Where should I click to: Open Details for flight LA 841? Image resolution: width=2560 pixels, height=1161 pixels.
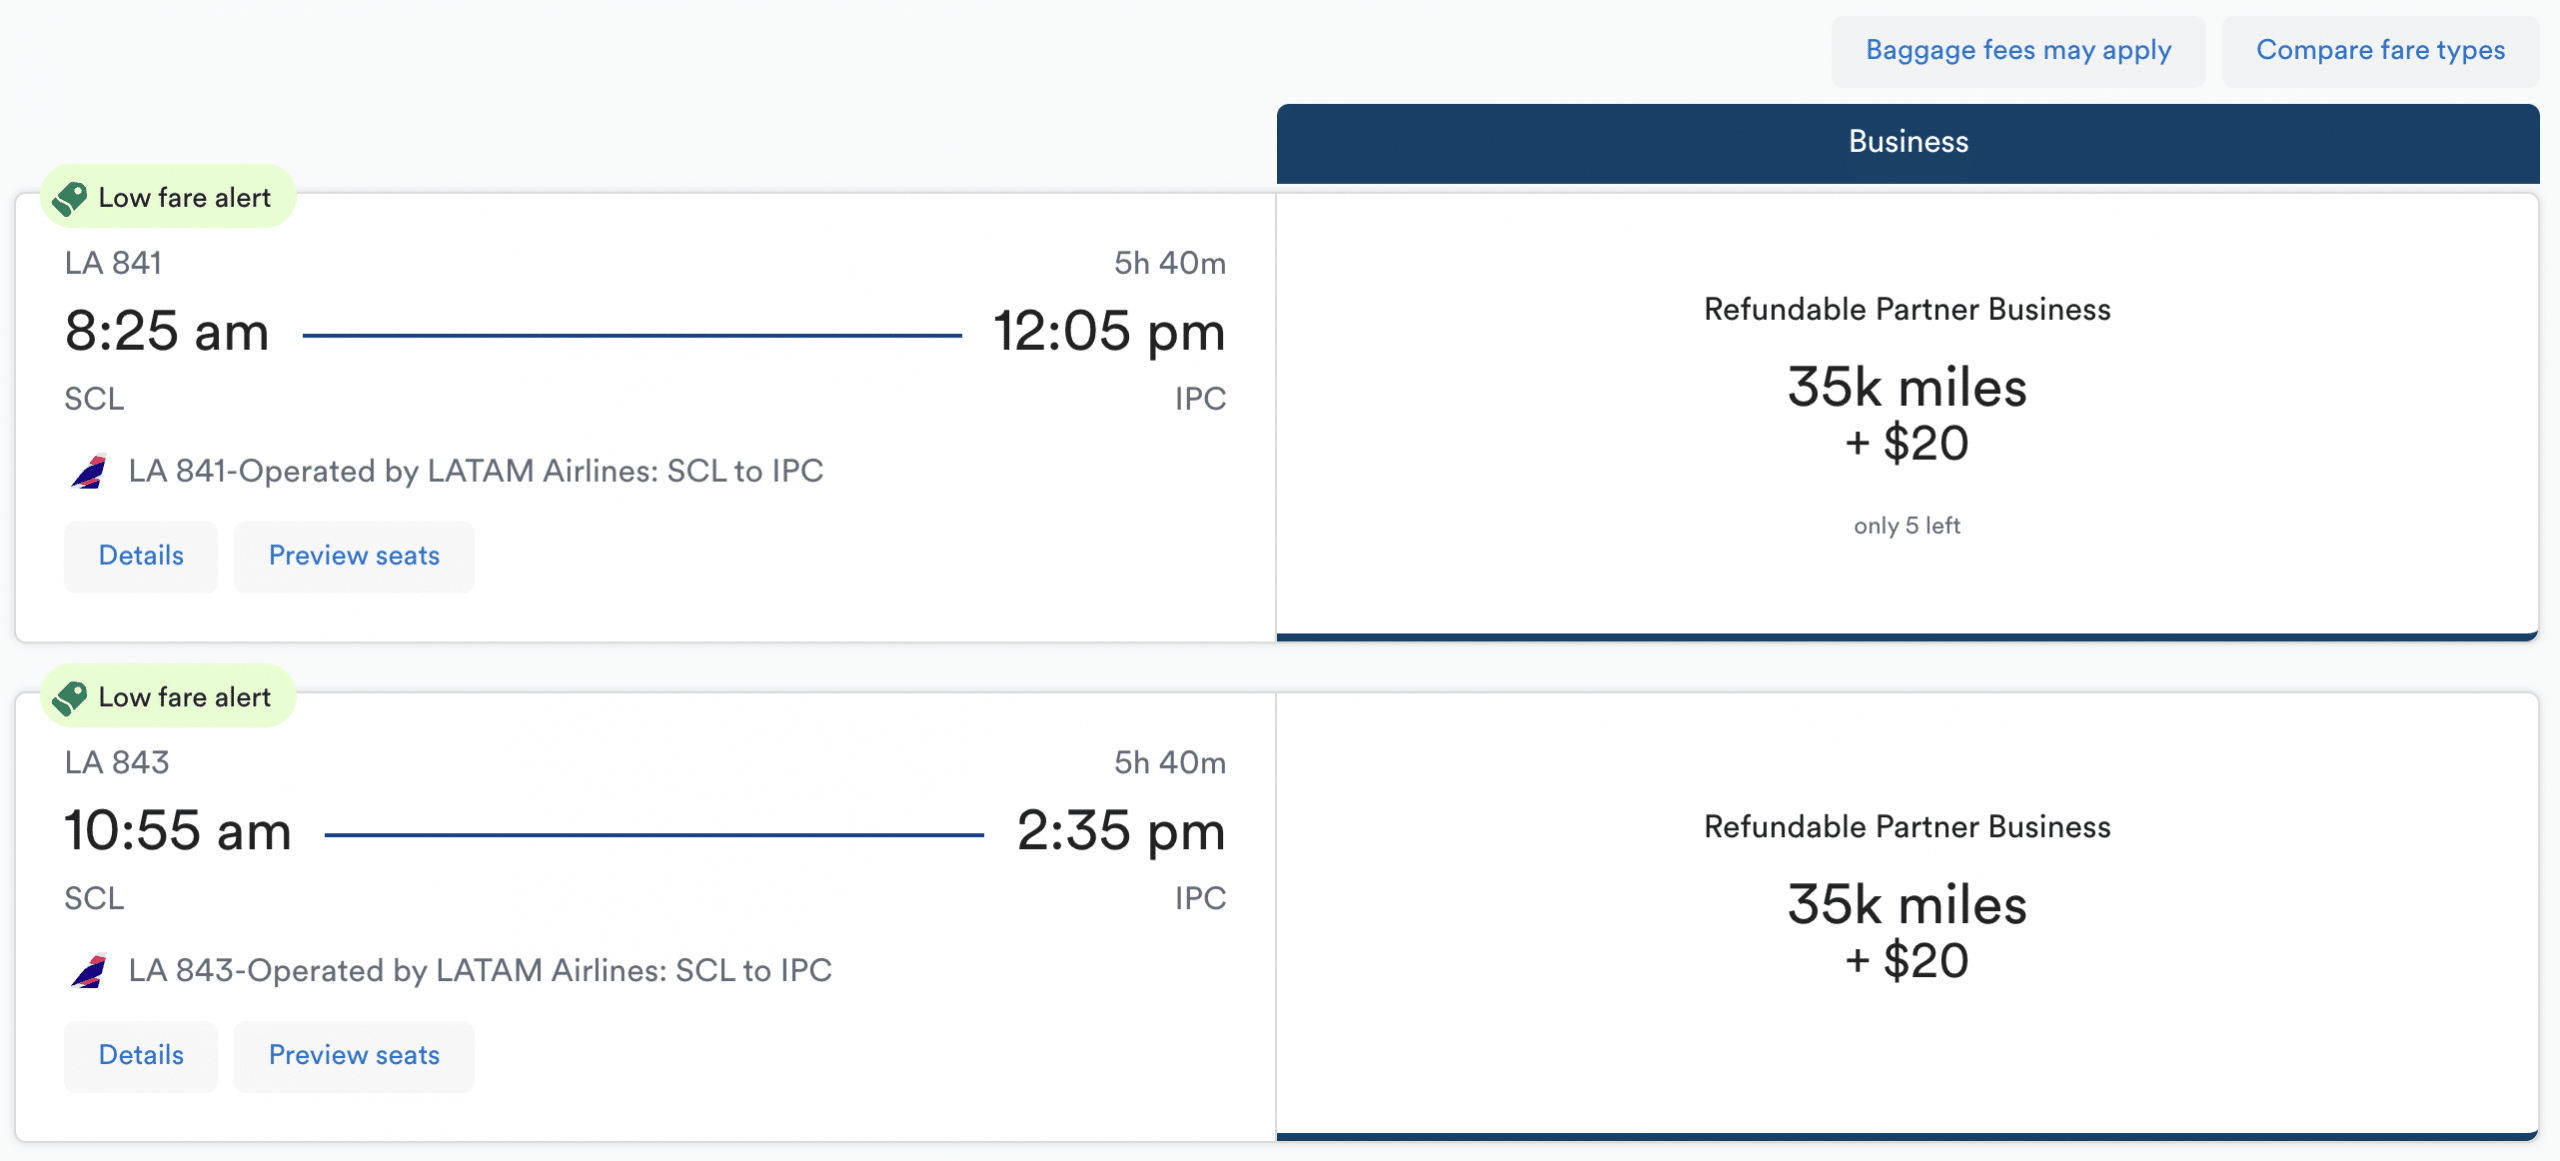tap(141, 556)
